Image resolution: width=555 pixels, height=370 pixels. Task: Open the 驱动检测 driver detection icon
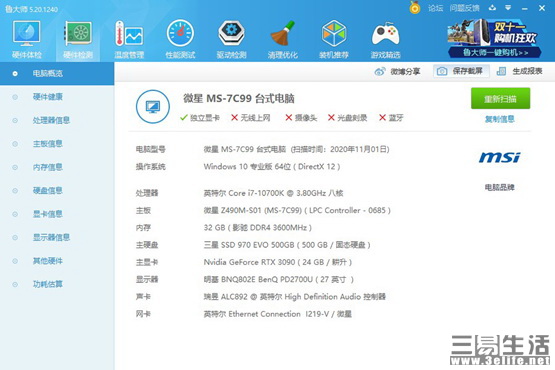(x=231, y=39)
